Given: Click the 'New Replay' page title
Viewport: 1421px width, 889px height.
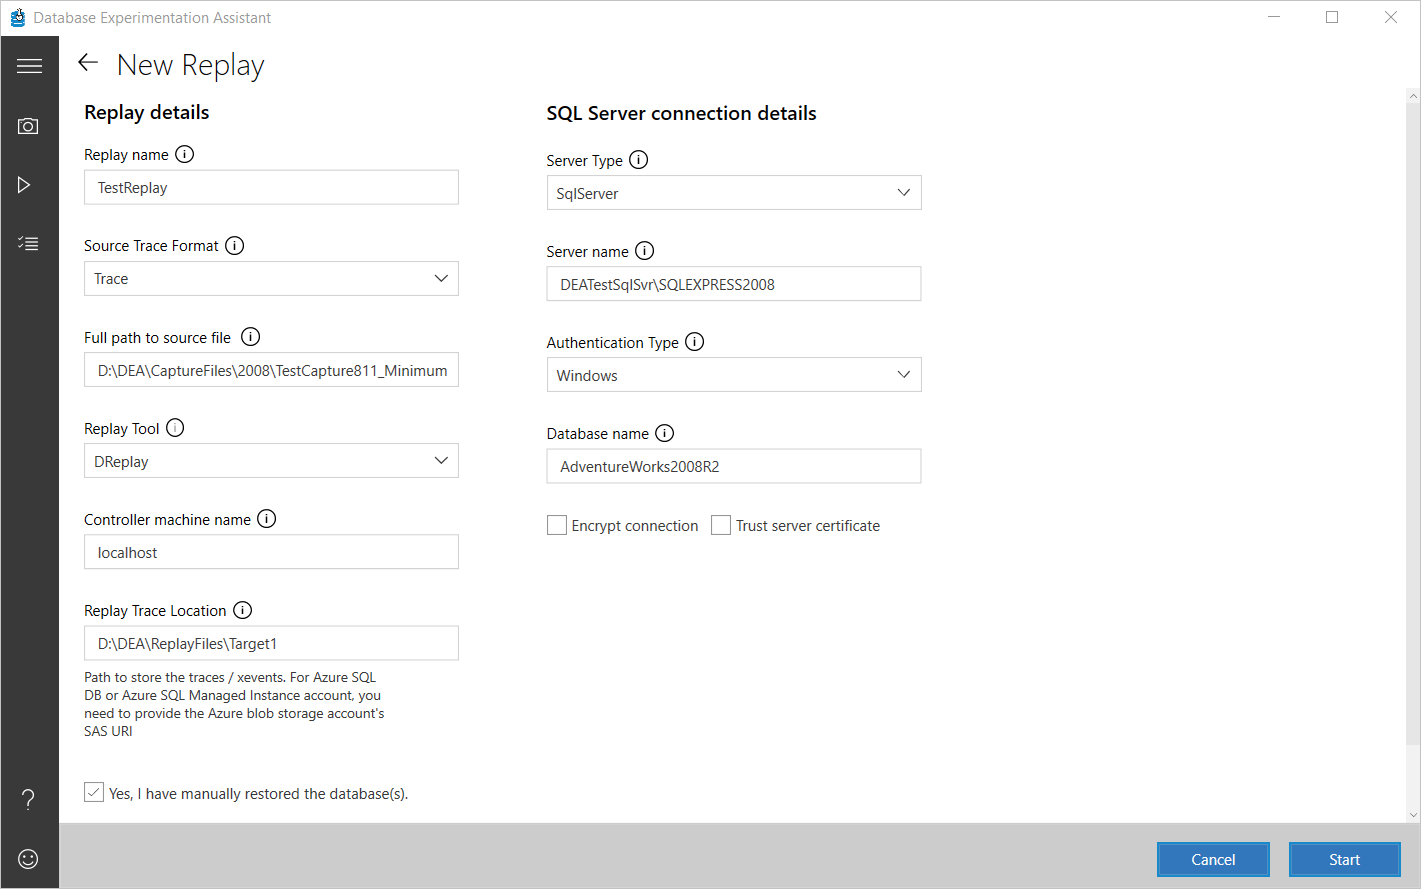Looking at the screenshot, I should click(190, 65).
